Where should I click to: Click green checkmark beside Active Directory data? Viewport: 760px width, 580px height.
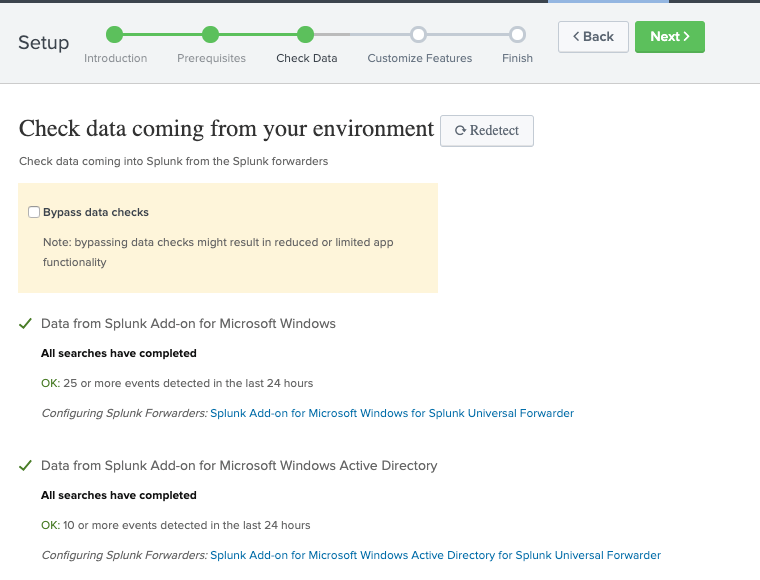[25, 466]
